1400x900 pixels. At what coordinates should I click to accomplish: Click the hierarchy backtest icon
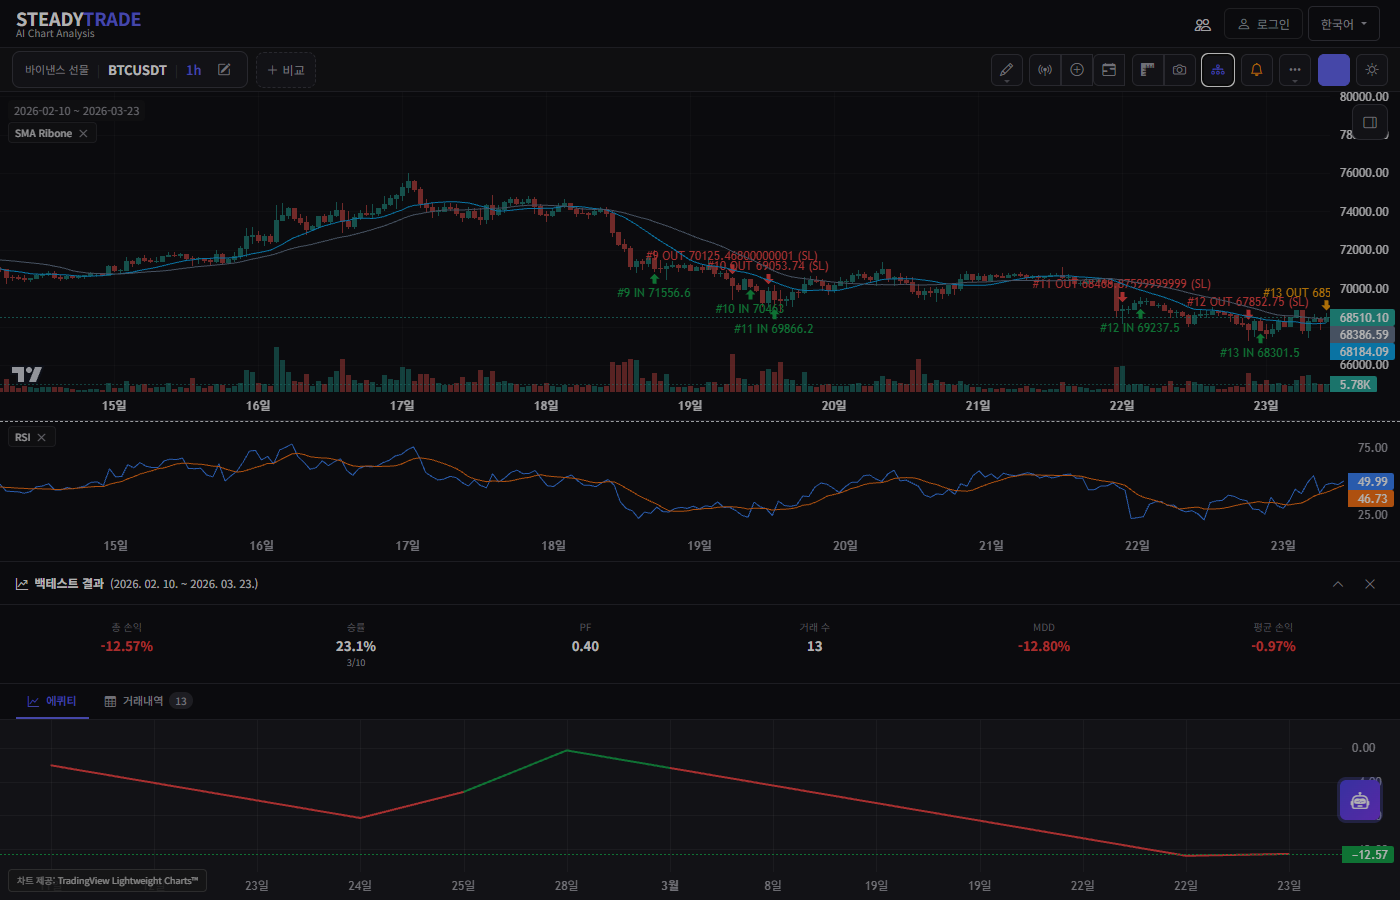(x=1218, y=70)
